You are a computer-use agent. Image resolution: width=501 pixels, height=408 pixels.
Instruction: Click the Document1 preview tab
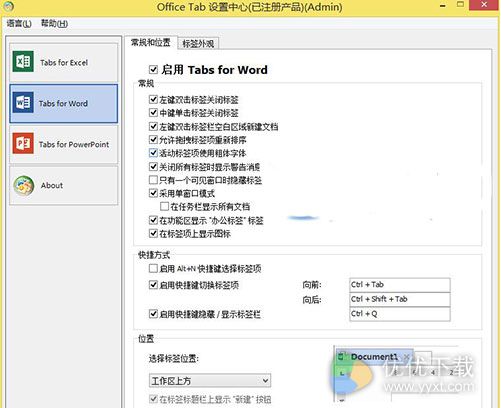click(374, 357)
